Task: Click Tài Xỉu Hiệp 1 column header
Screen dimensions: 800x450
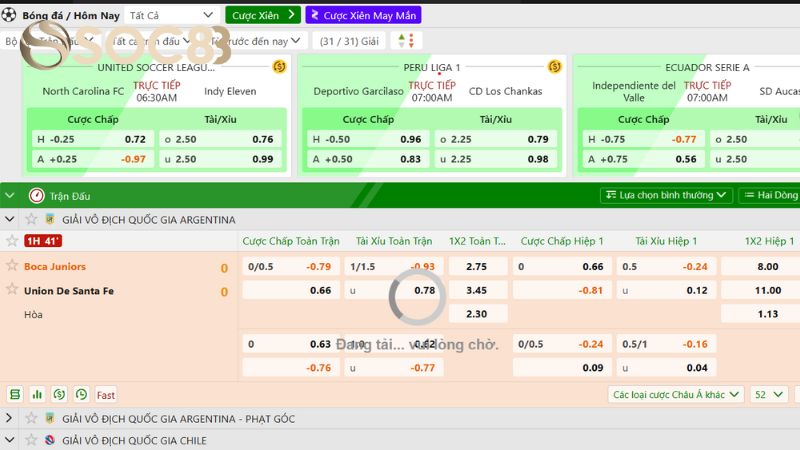Action: (666, 241)
